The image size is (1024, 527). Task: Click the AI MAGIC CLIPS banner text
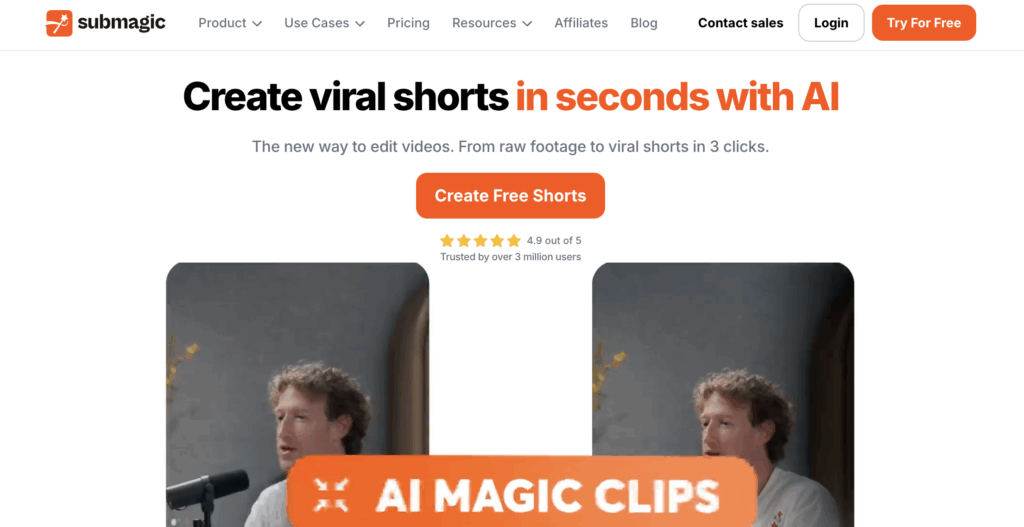pyautogui.click(x=547, y=496)
